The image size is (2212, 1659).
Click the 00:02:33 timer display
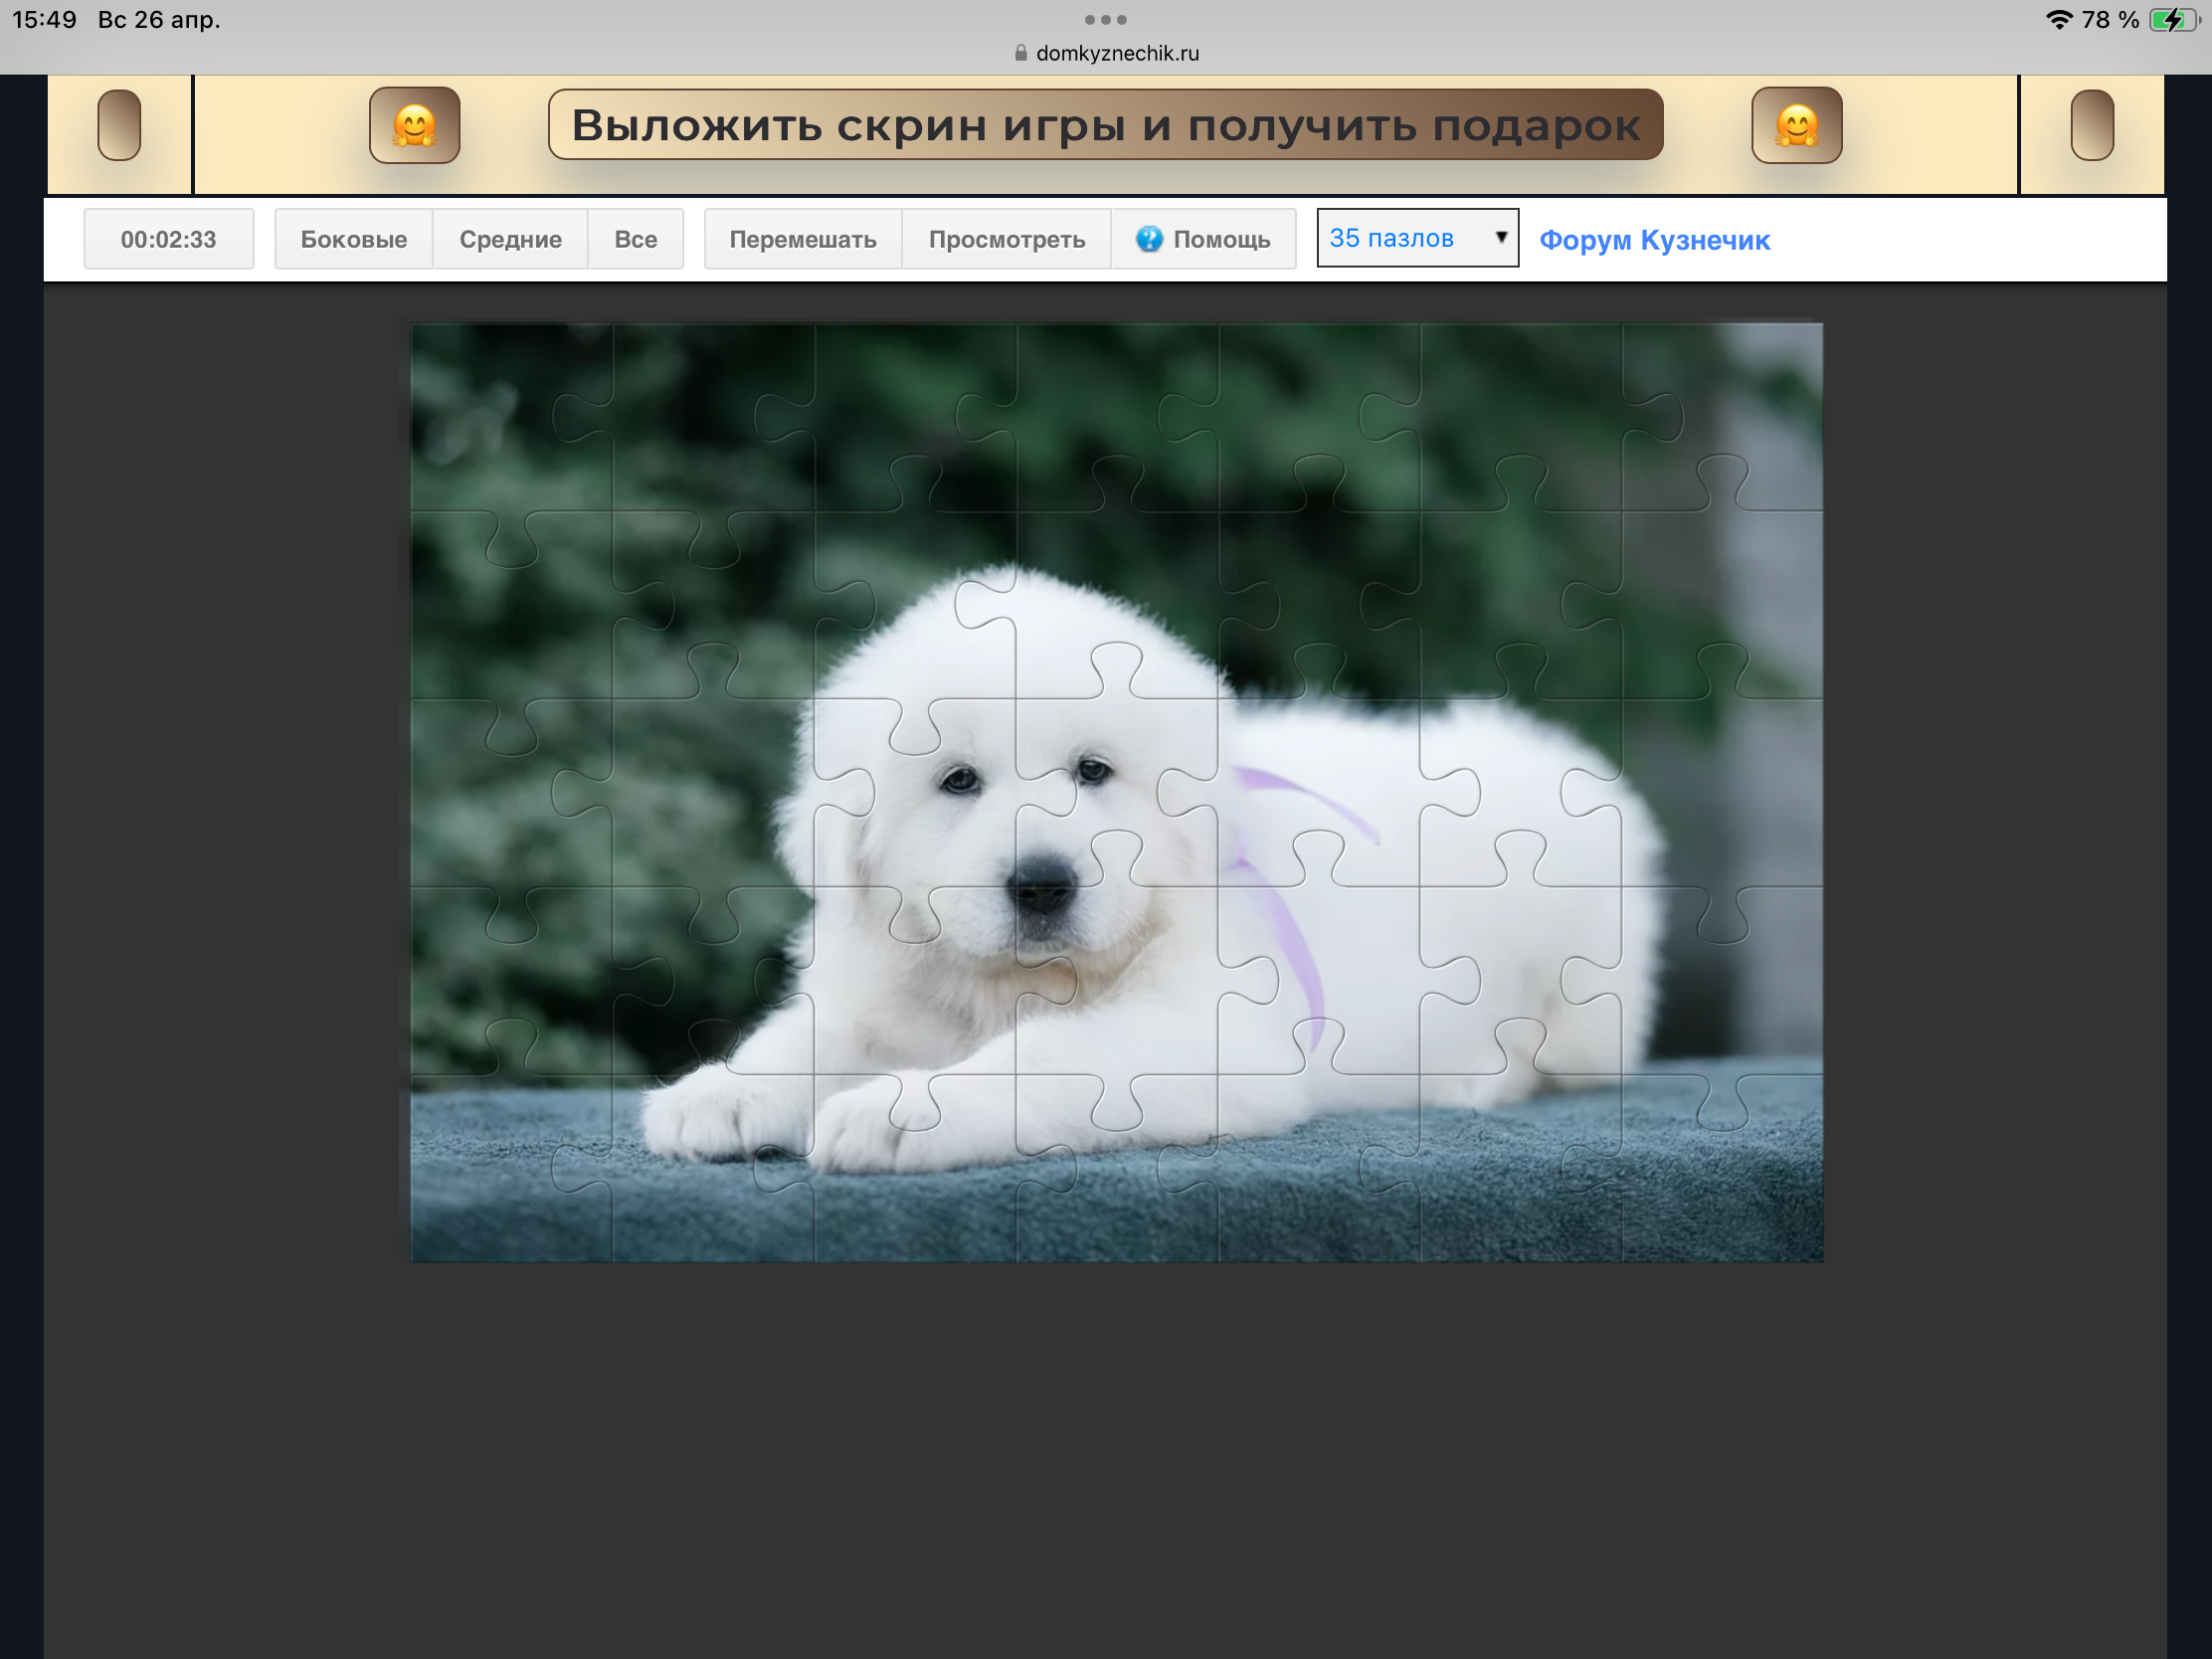click(x=168, y=239)
